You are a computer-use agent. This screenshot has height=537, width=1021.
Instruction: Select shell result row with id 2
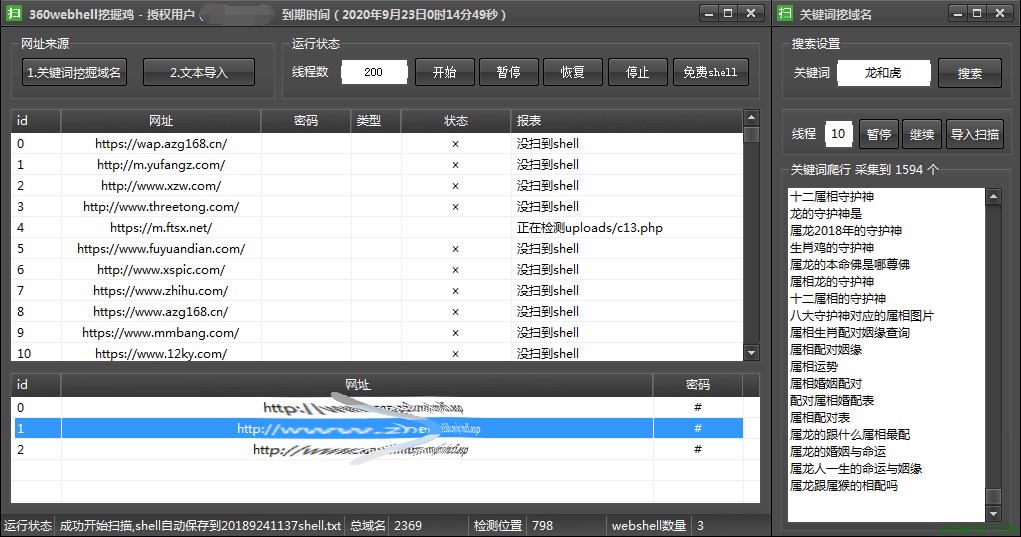pyautogui.click(x=377, y=449)
